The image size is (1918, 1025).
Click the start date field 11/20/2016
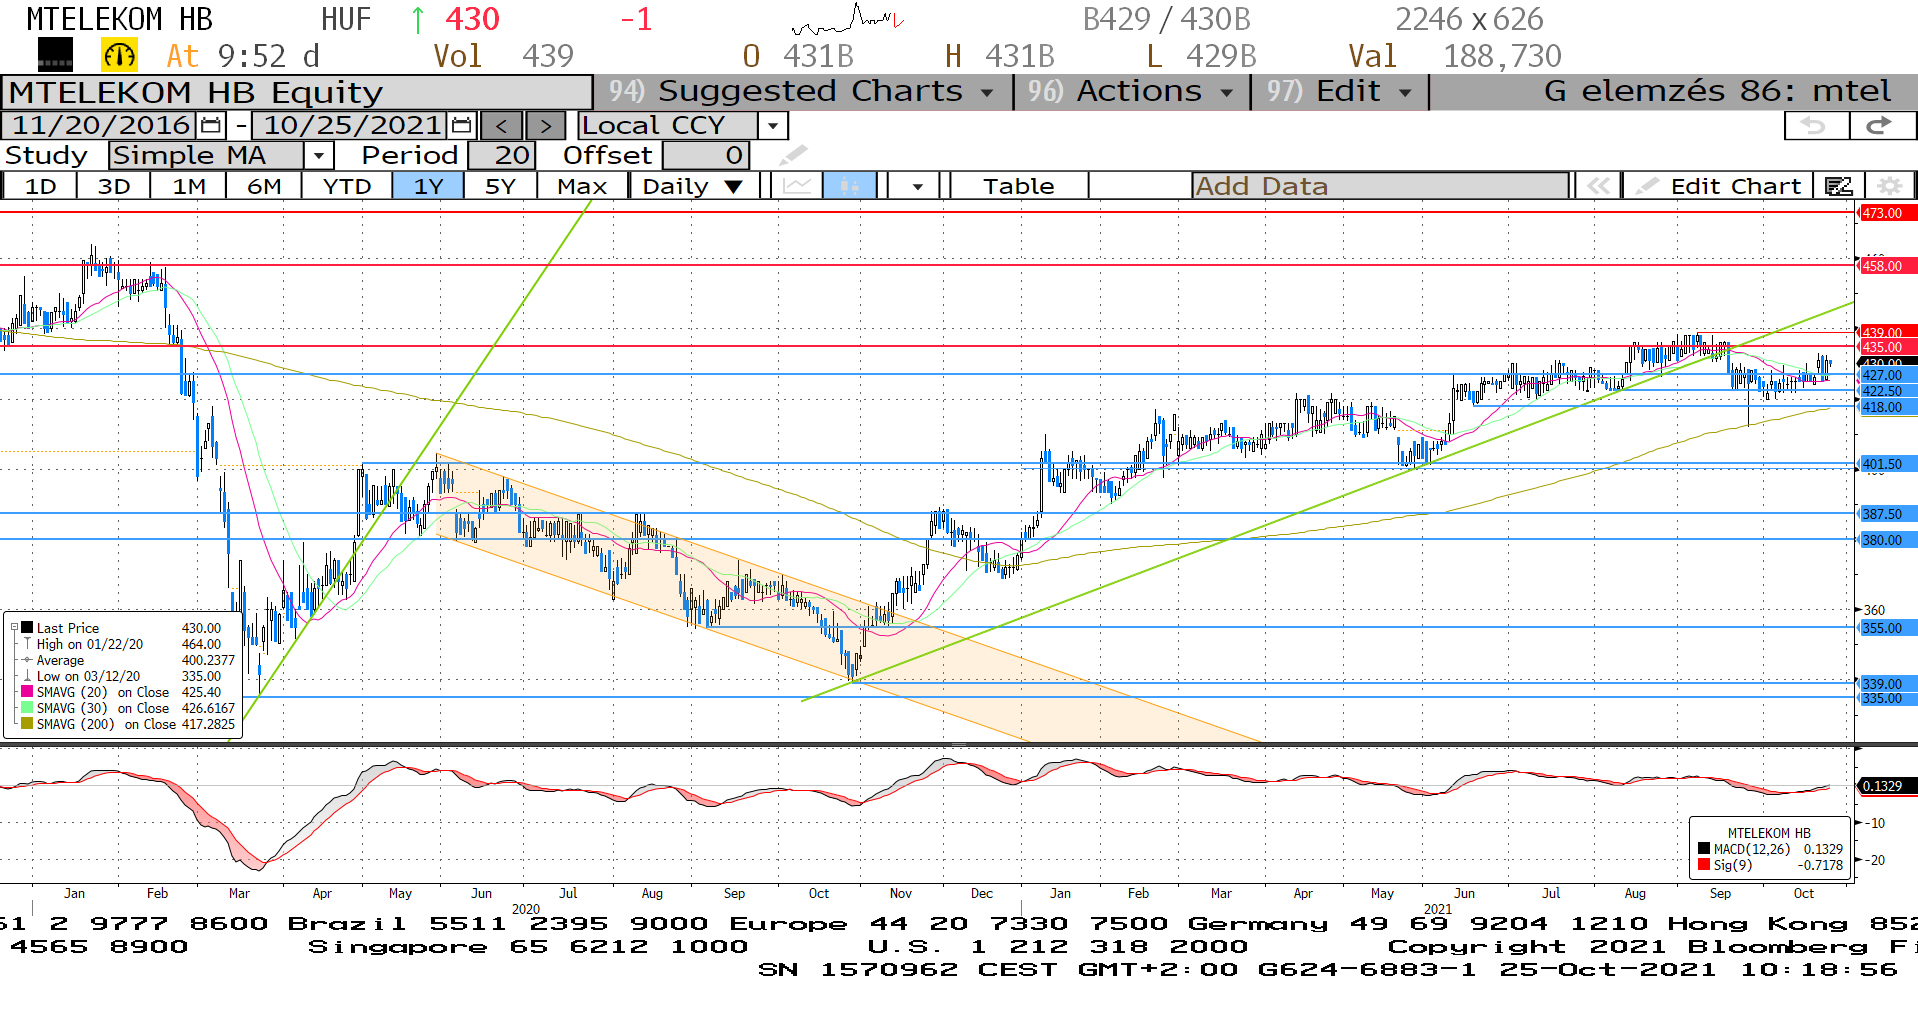(101, 125)
